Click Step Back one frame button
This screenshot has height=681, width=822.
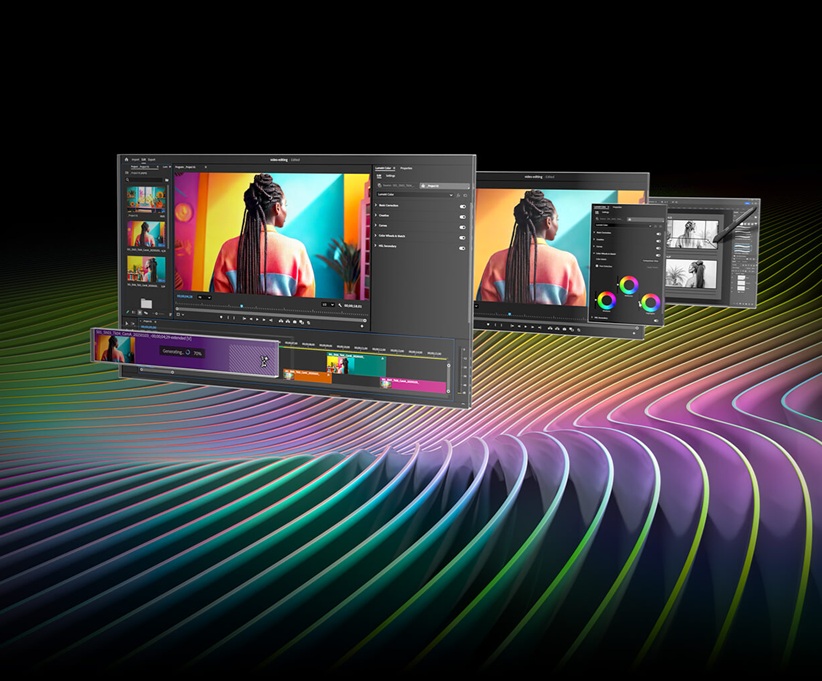251,319
